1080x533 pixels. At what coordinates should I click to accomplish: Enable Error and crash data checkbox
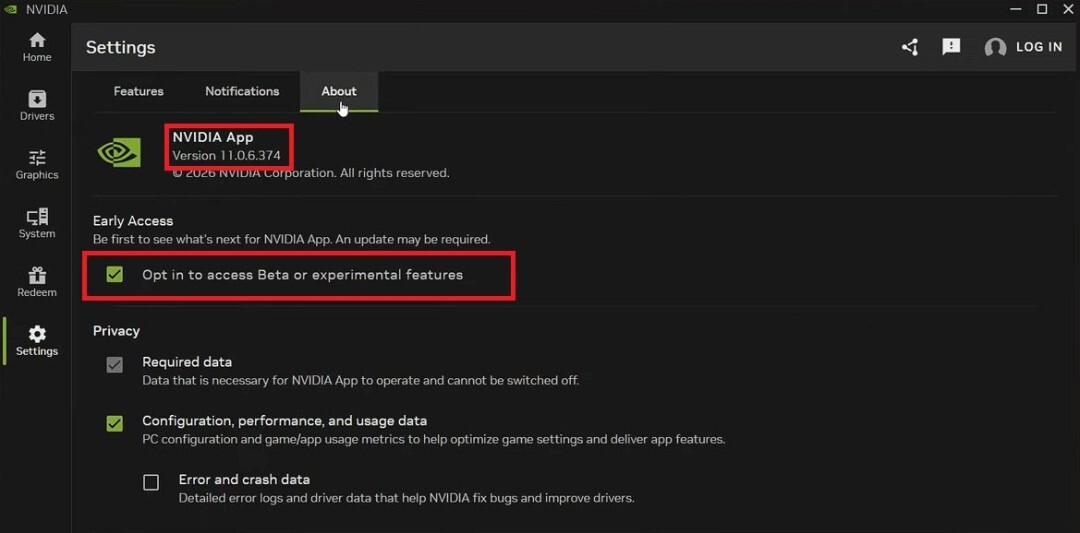pyautogui.click(x=151, y=482)
